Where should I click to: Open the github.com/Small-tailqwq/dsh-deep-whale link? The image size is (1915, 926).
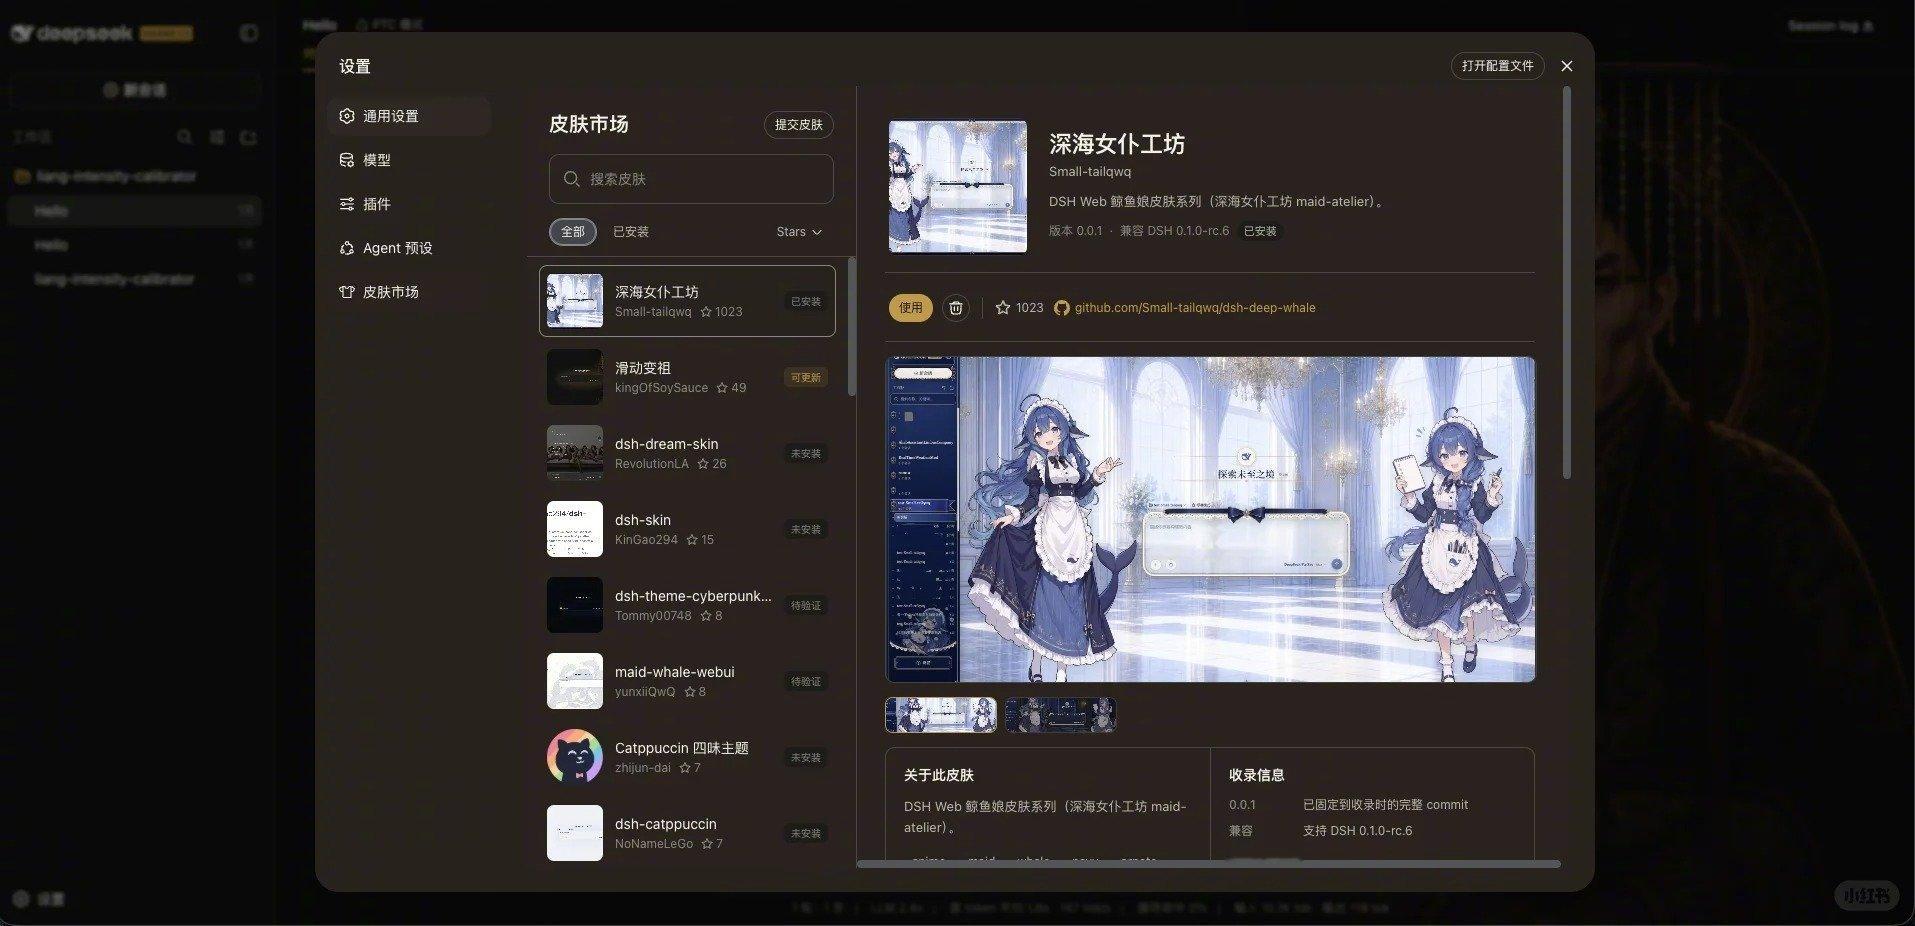(x=1195, y=308)
